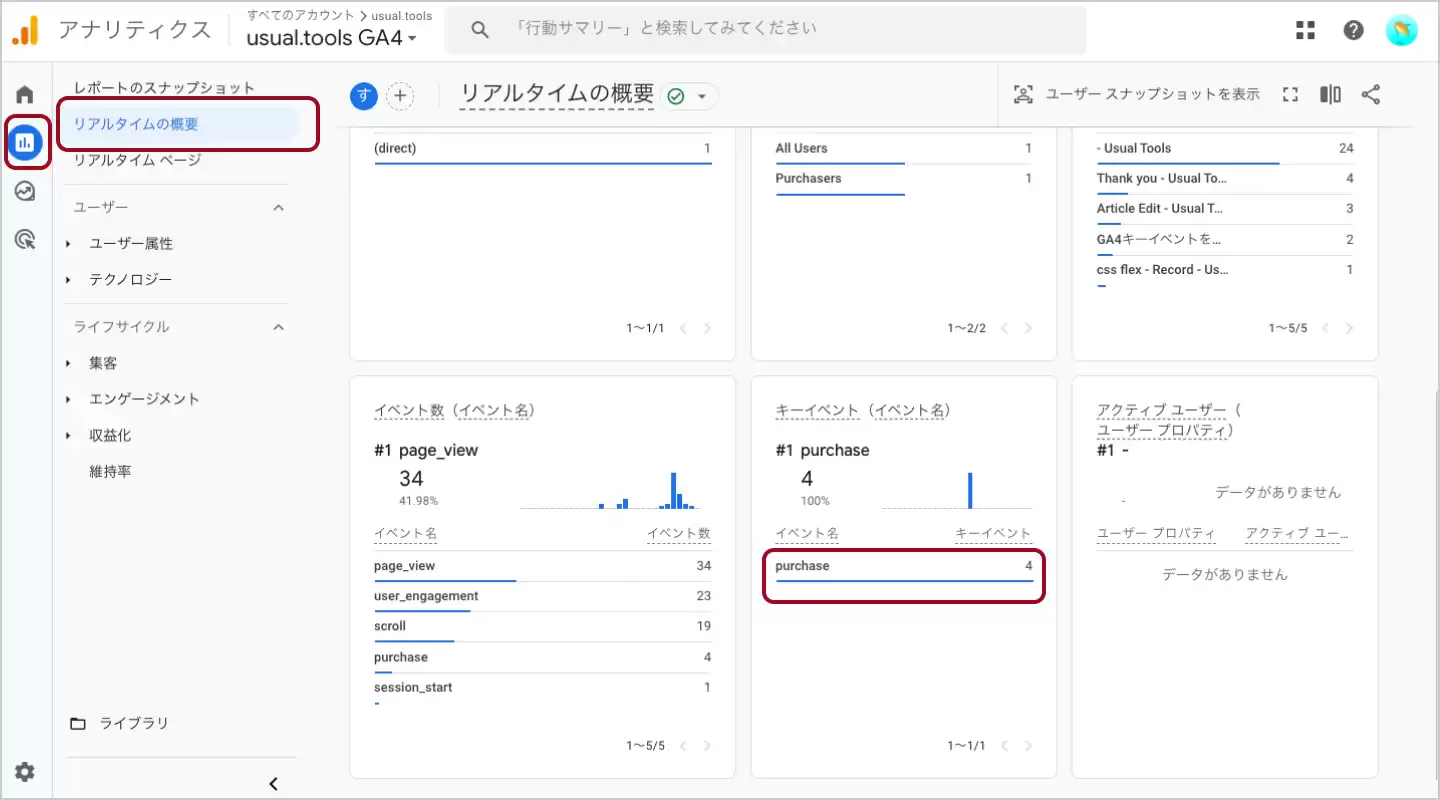Open the Google apps grid icon

coord(1305,30)
